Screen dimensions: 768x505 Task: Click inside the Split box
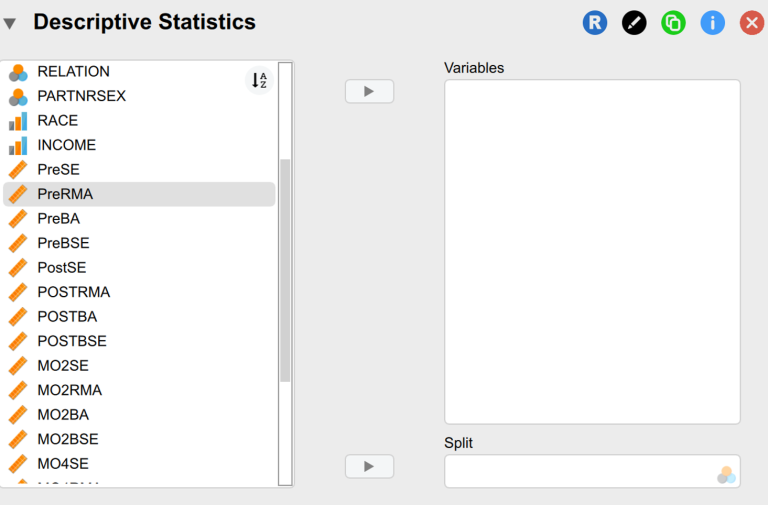coord(580,471)
